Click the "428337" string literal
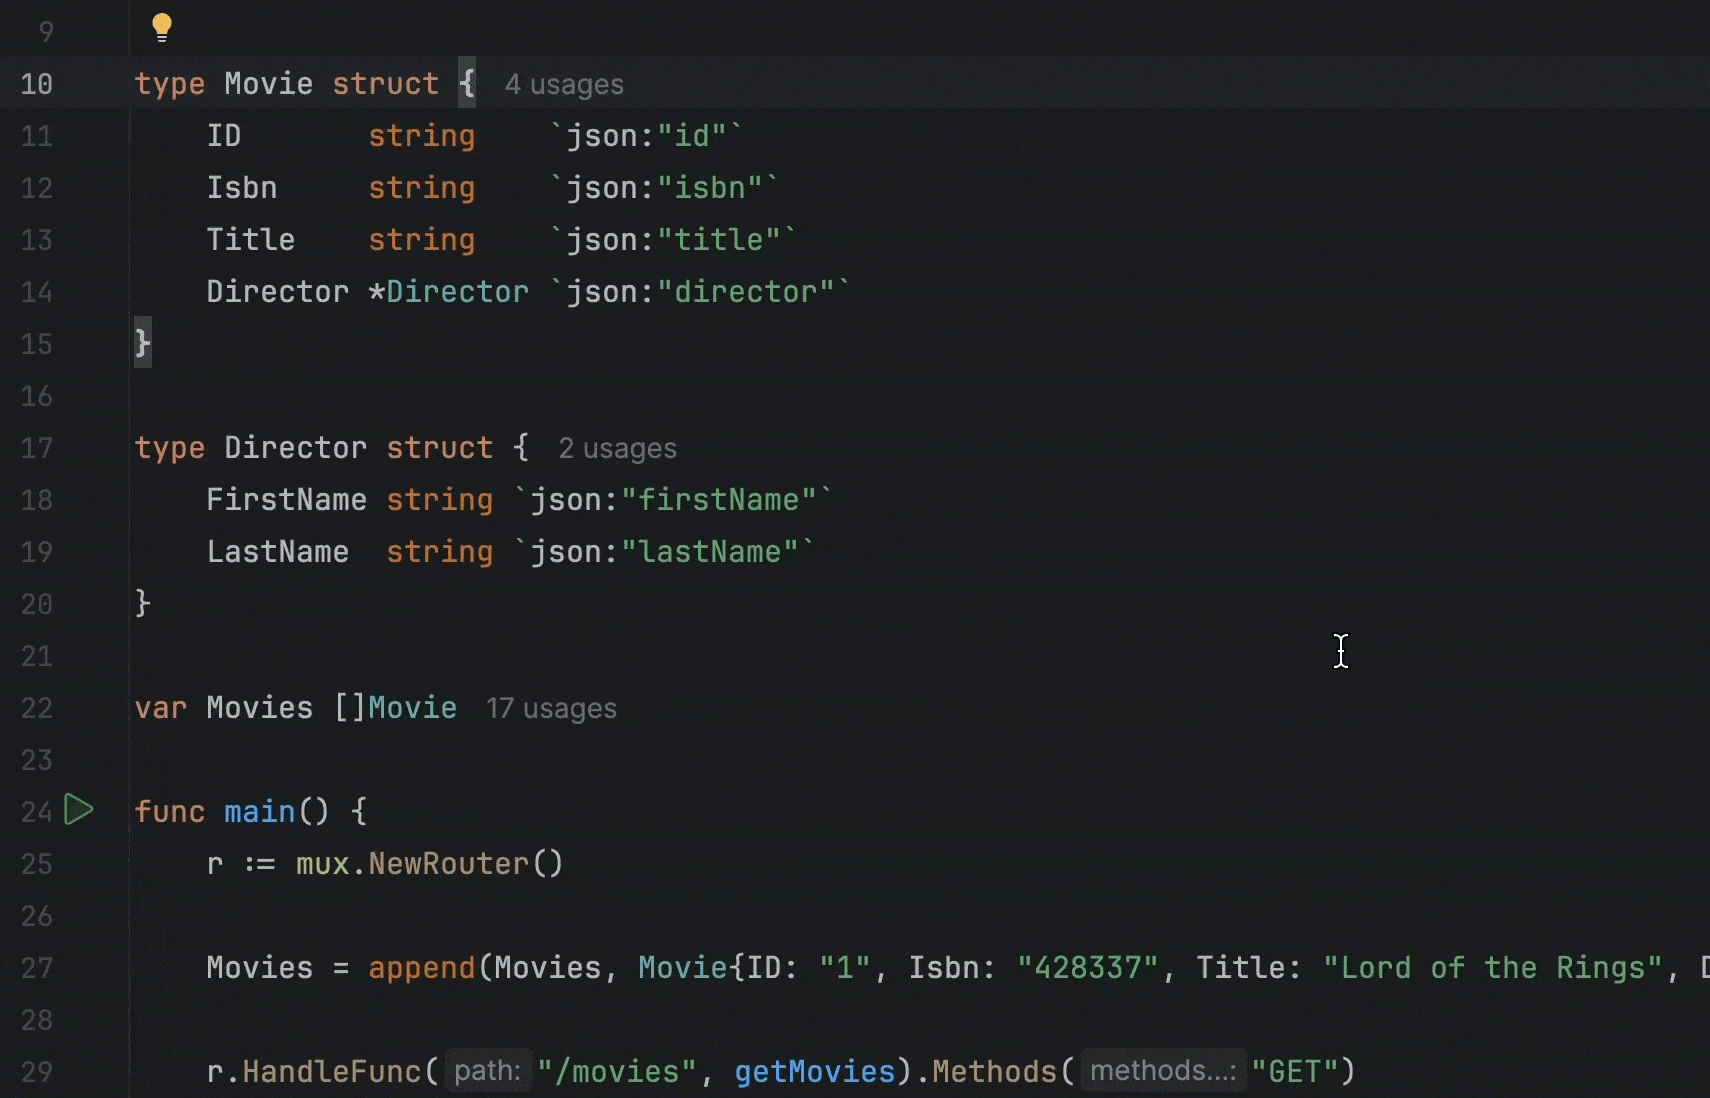Viewport: 1710px width, 1098px height. pyautogui.click(x=1088, y=968)
